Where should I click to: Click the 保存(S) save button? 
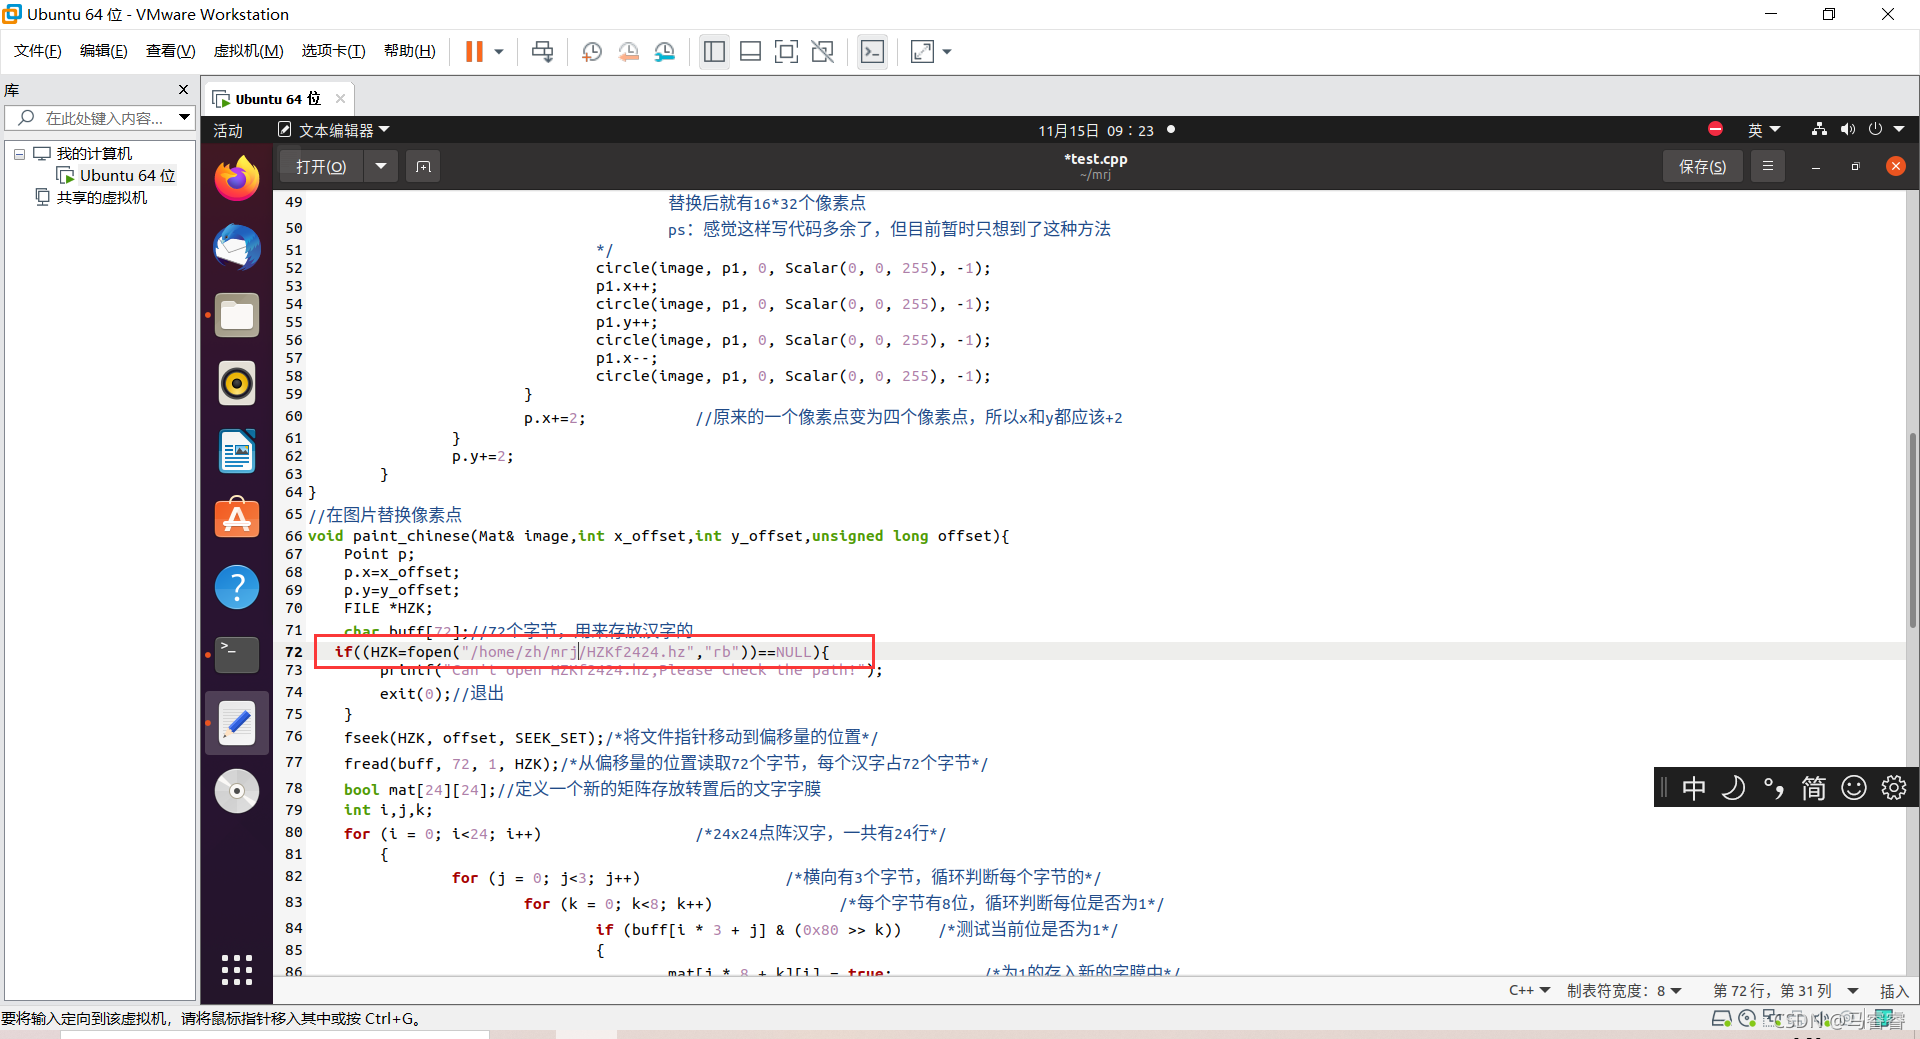point(1702,167)
